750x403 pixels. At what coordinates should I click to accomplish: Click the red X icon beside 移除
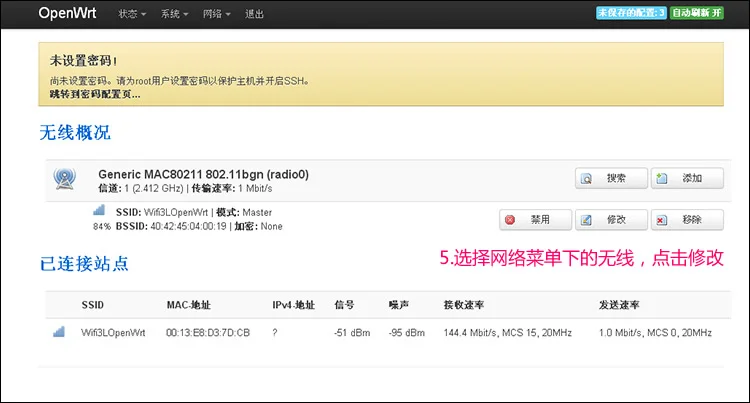[x=662, y=220]
